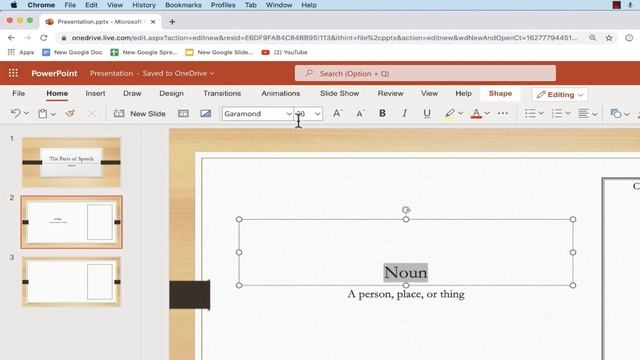Select slide 2 thumbnail
This screenshot has height=360, width=640.
[71, 222]
